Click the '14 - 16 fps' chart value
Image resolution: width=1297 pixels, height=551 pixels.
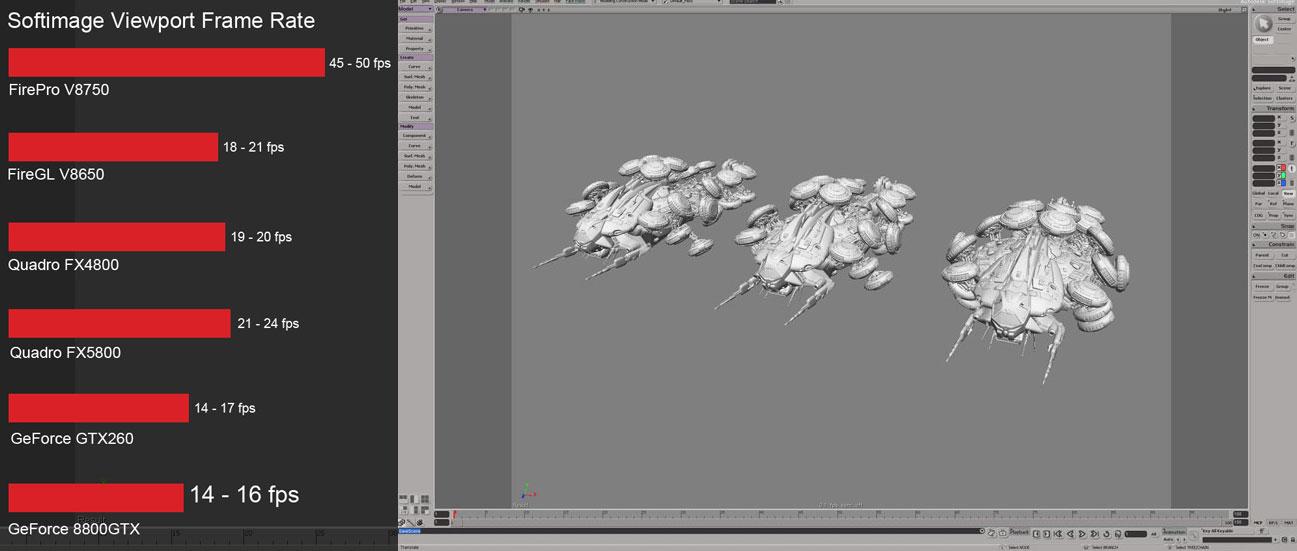(x=244, y=494)
